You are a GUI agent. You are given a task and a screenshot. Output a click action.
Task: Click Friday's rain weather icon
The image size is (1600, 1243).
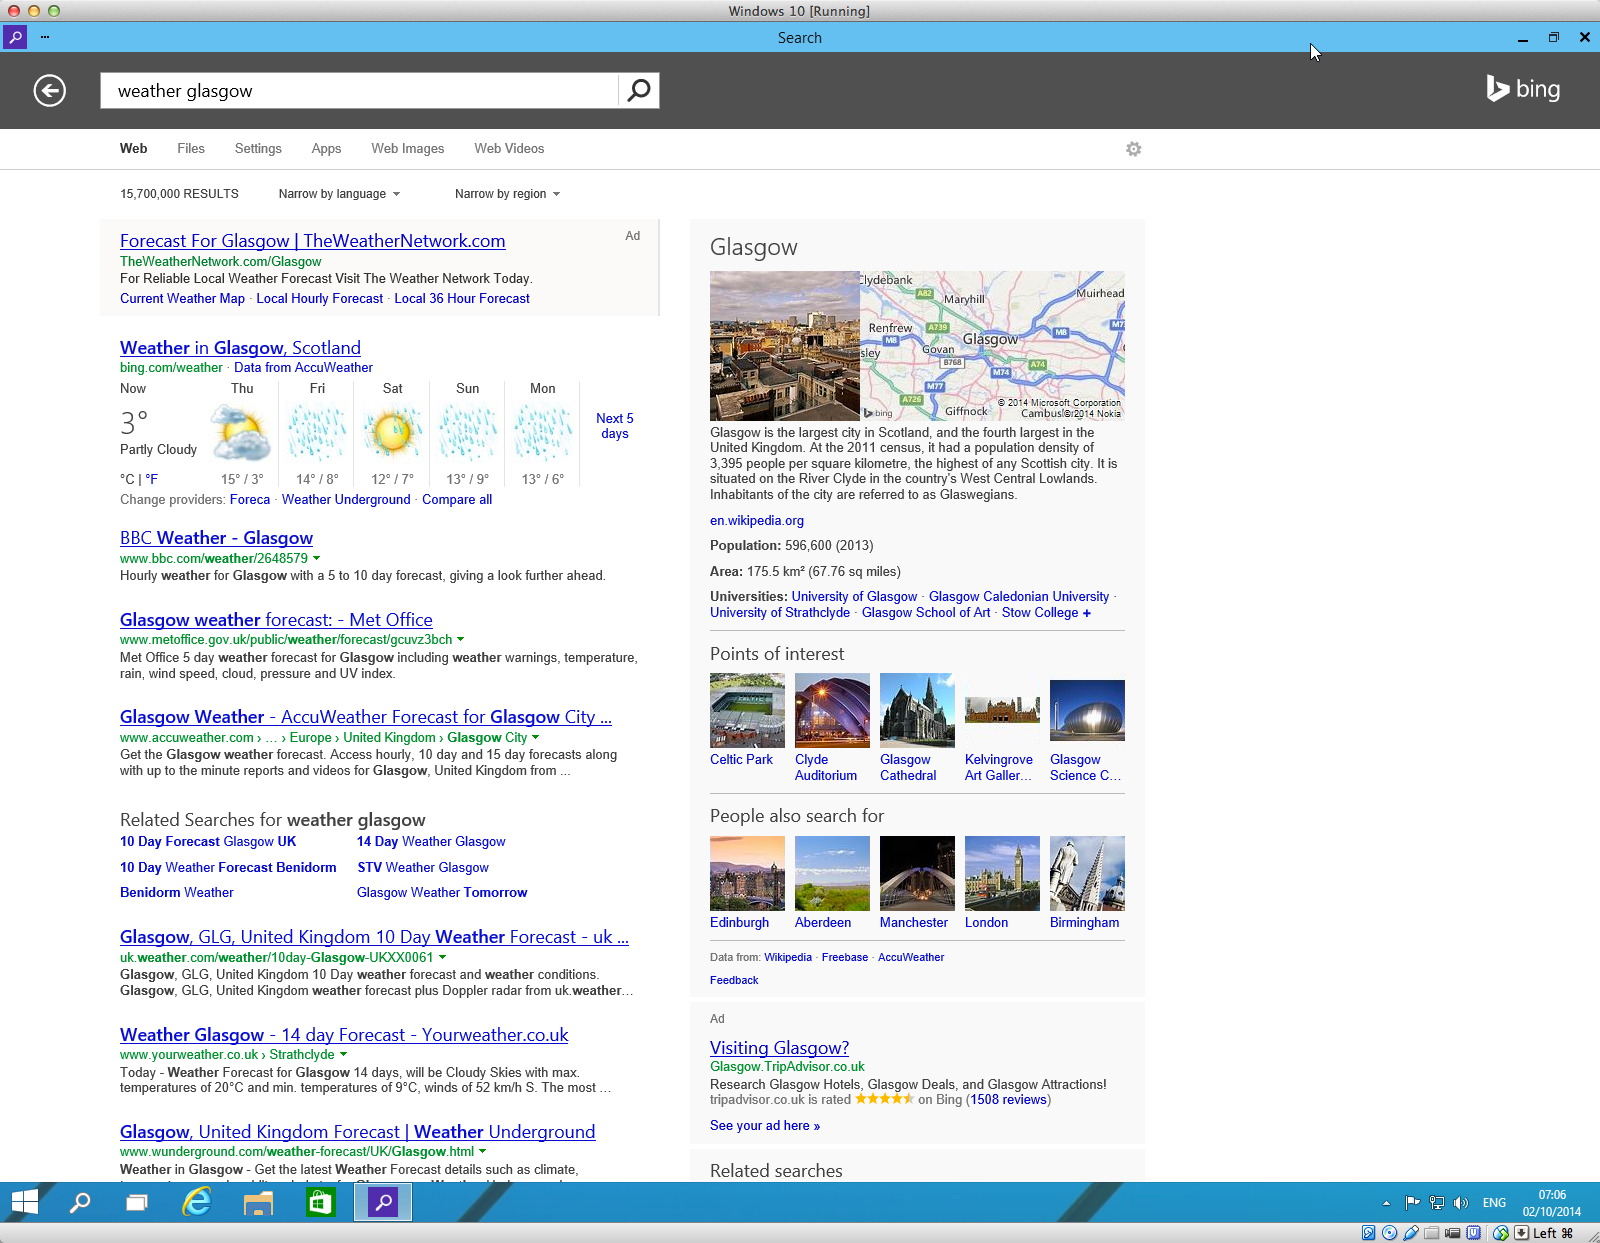(x=317, y=432)
